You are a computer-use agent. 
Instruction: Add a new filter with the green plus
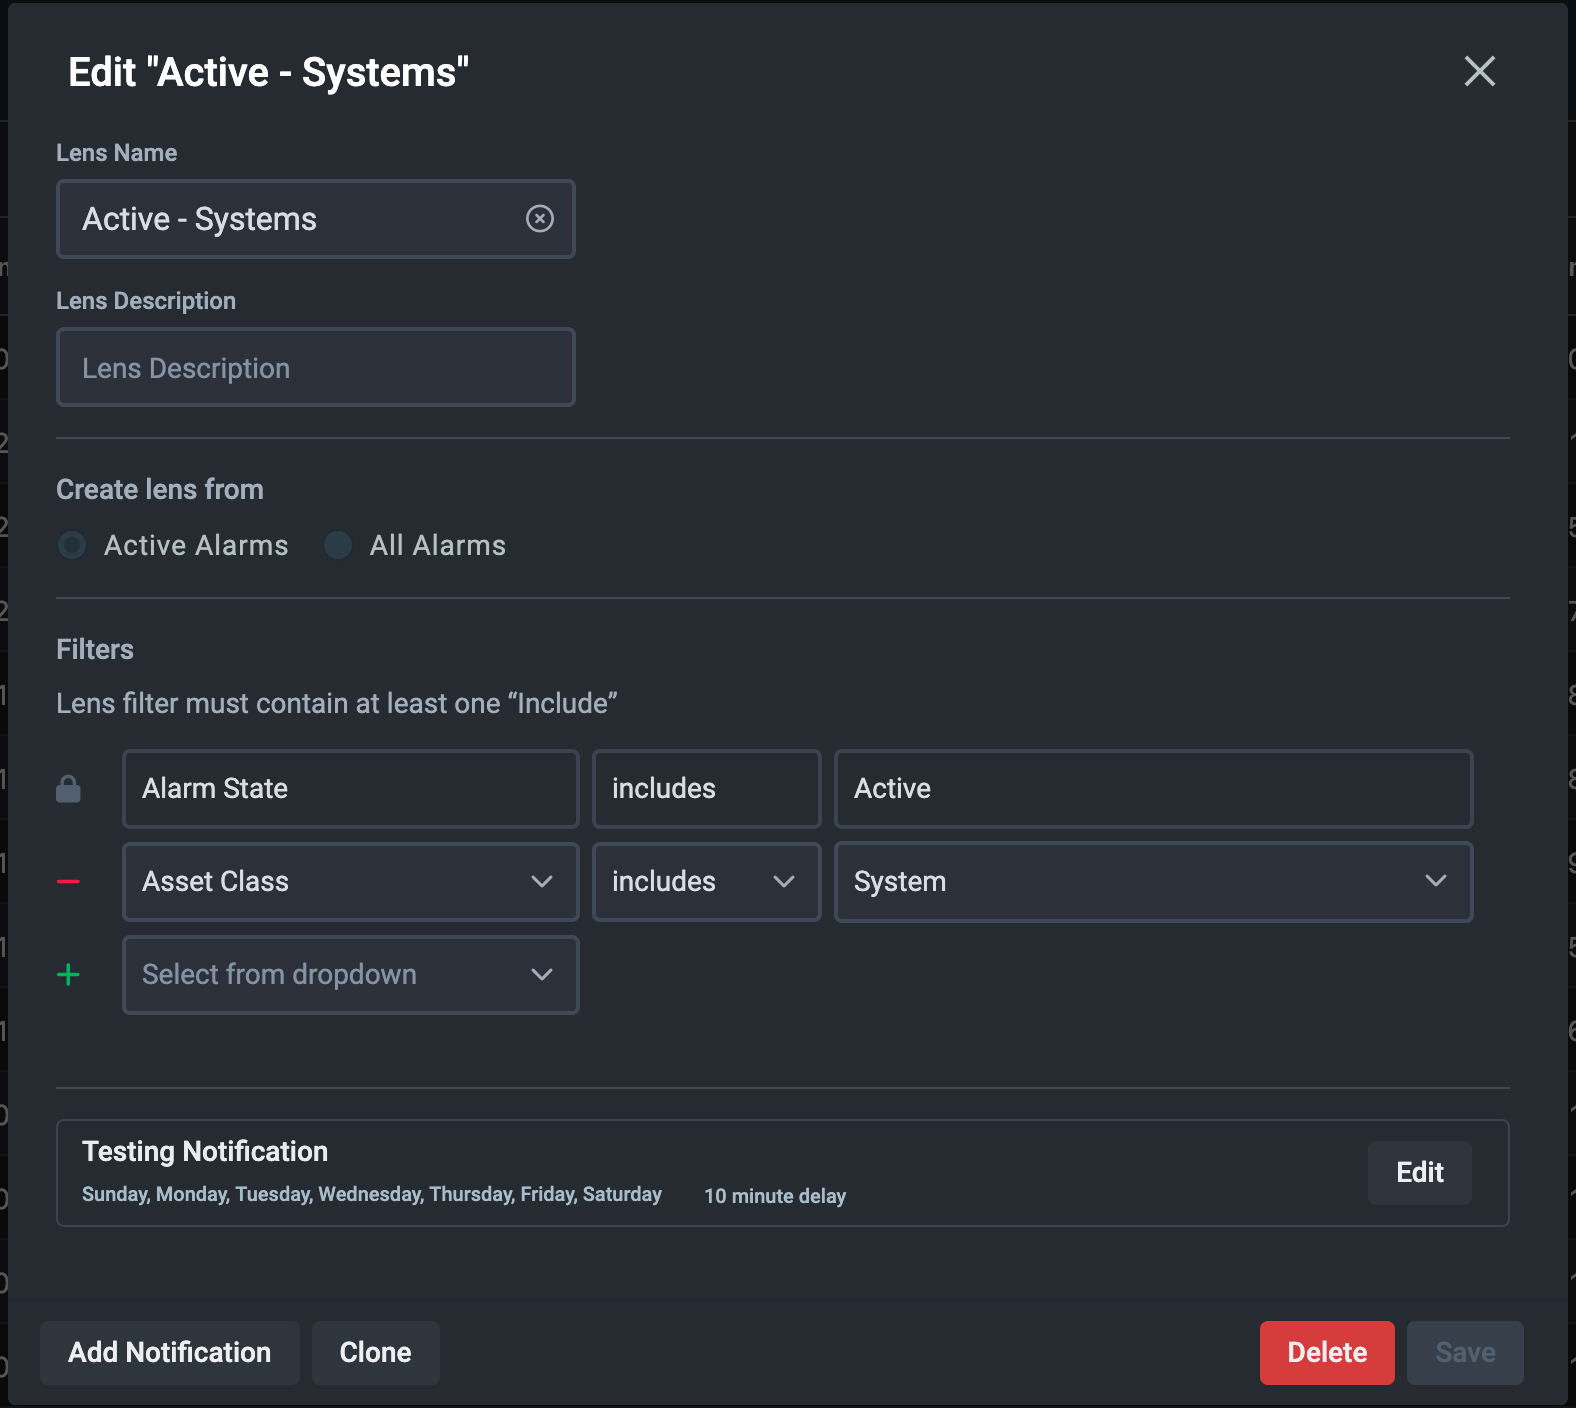coord(68,974)
